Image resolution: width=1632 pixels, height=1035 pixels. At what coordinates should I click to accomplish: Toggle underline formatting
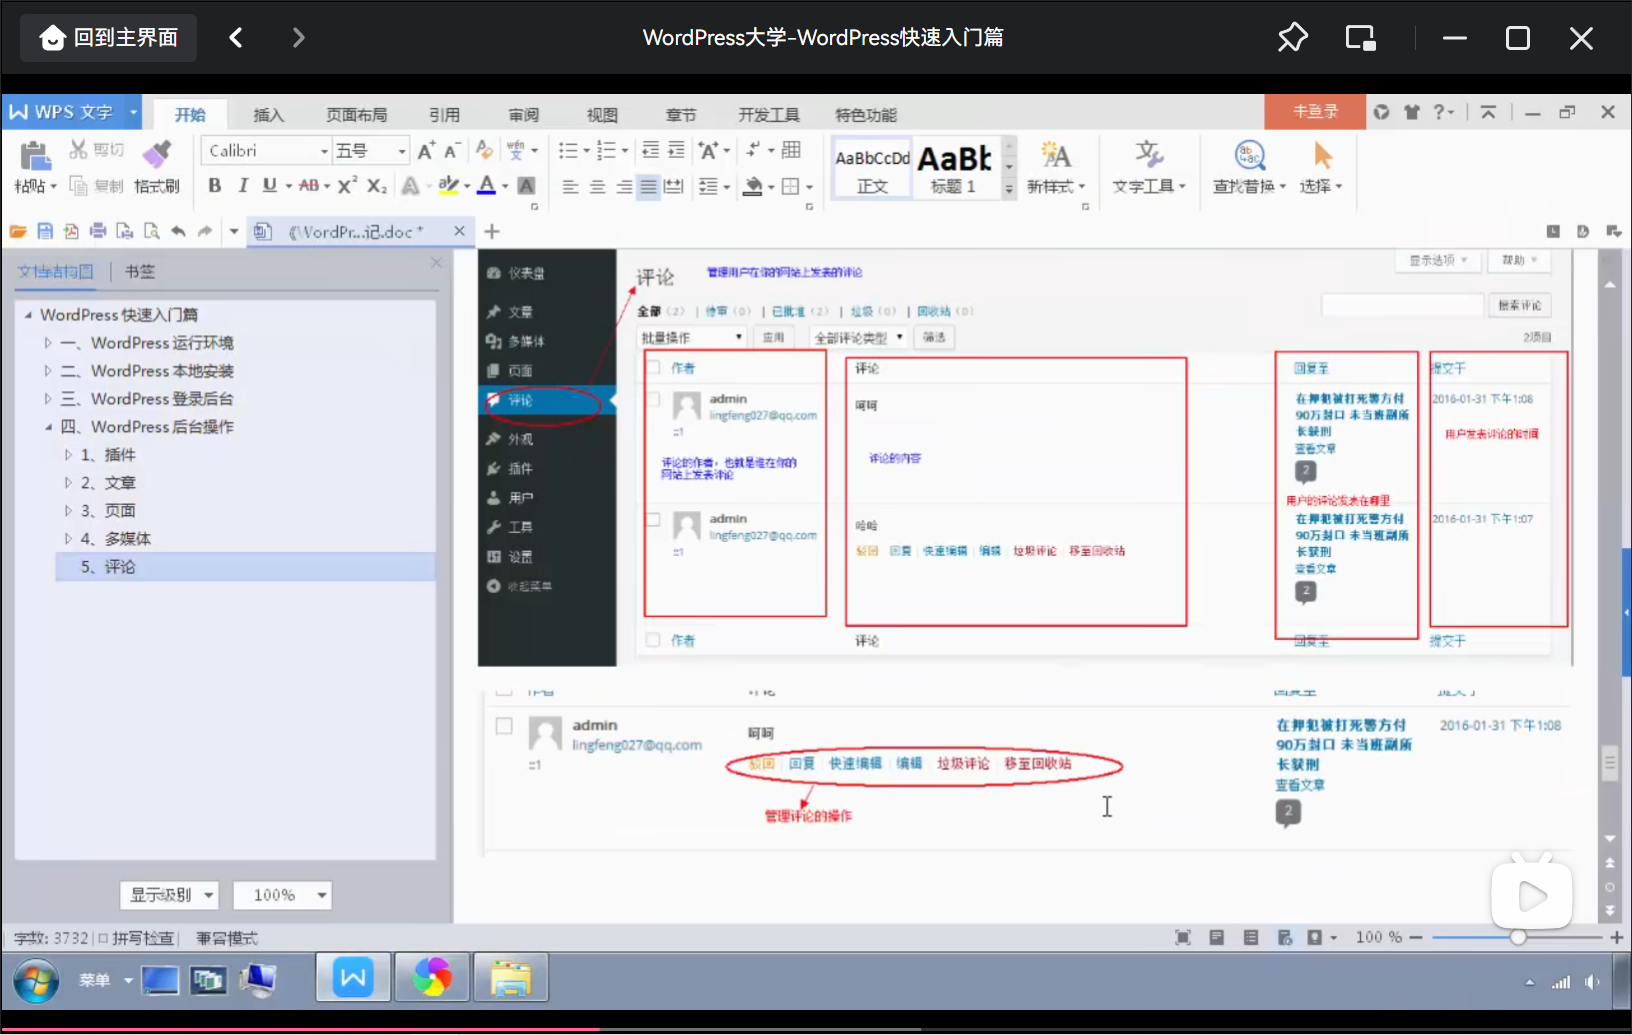[x=269, y=185]
